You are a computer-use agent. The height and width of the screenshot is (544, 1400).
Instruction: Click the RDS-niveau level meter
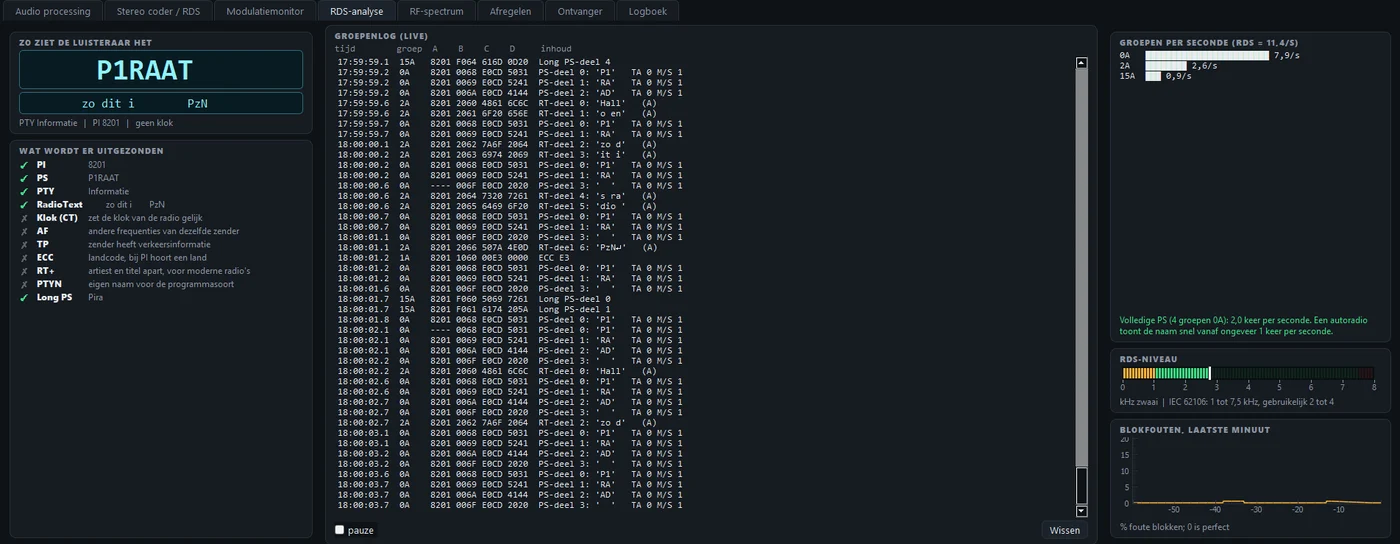click(1248, 373)
